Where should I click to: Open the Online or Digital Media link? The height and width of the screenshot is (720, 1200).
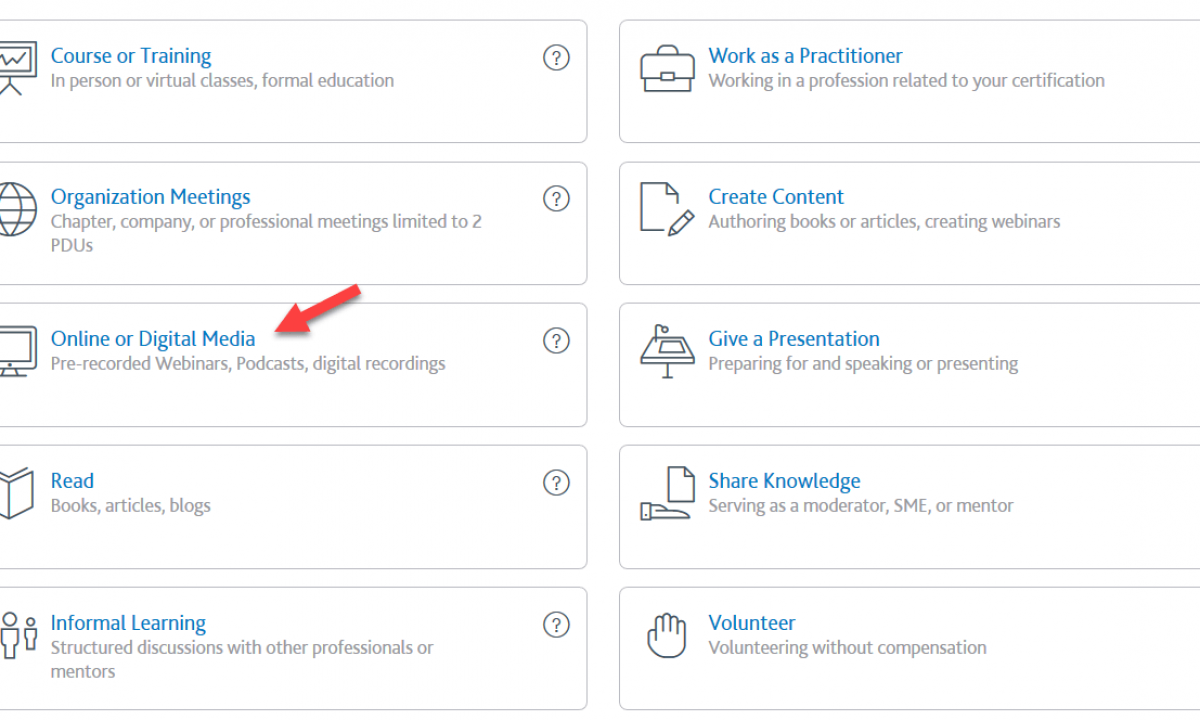[153, 339]
